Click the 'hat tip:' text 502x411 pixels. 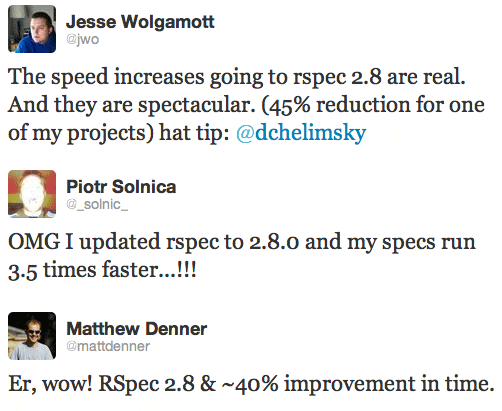(194, 132)
